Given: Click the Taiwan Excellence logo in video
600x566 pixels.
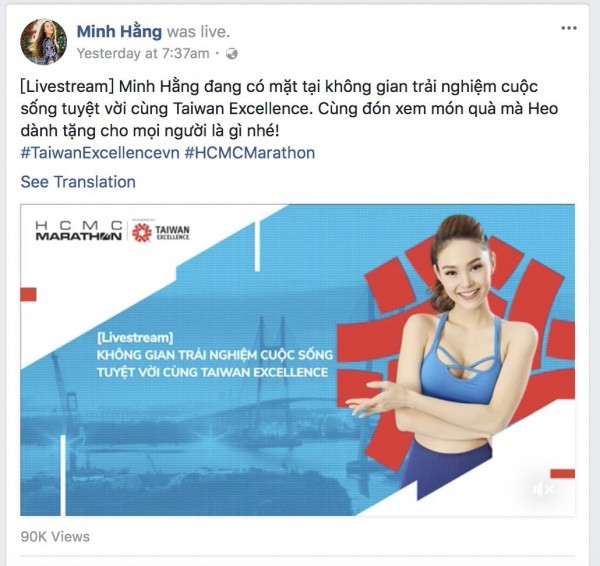Looking at the screenshot, I should tap(161, 232).
